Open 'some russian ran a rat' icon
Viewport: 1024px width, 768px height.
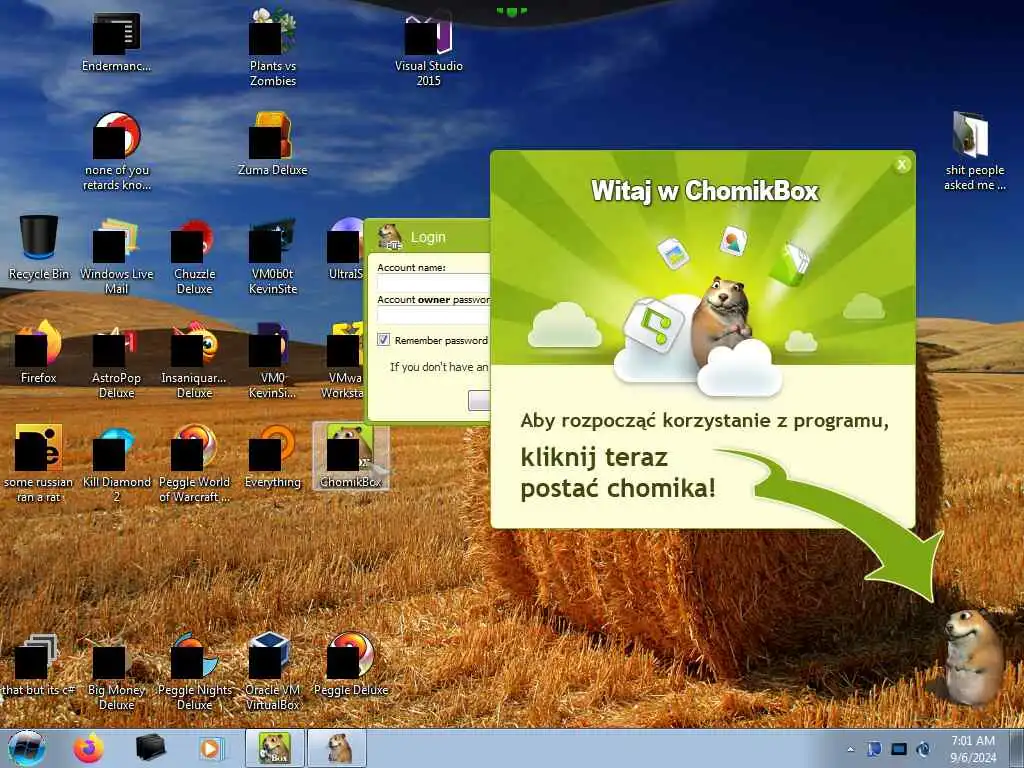[x=39, y=463]
